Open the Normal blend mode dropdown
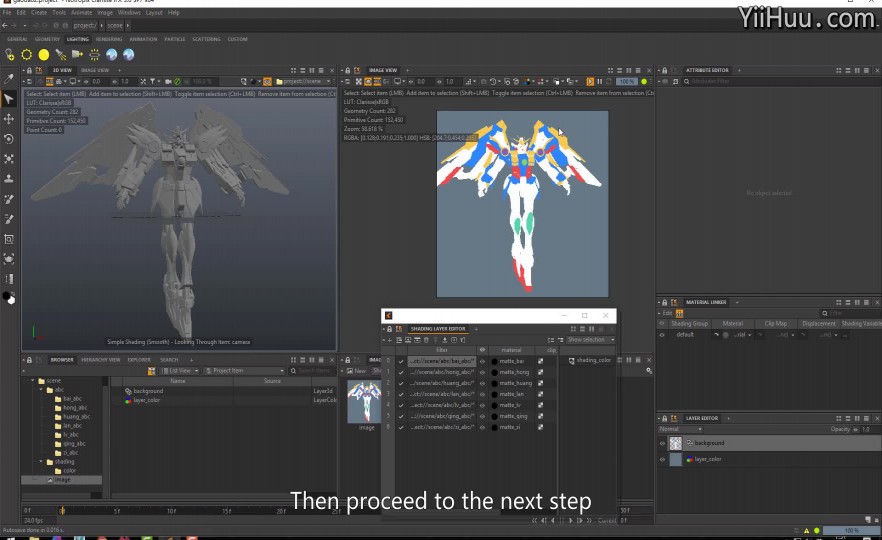882x540 pixels. [680, 429]
